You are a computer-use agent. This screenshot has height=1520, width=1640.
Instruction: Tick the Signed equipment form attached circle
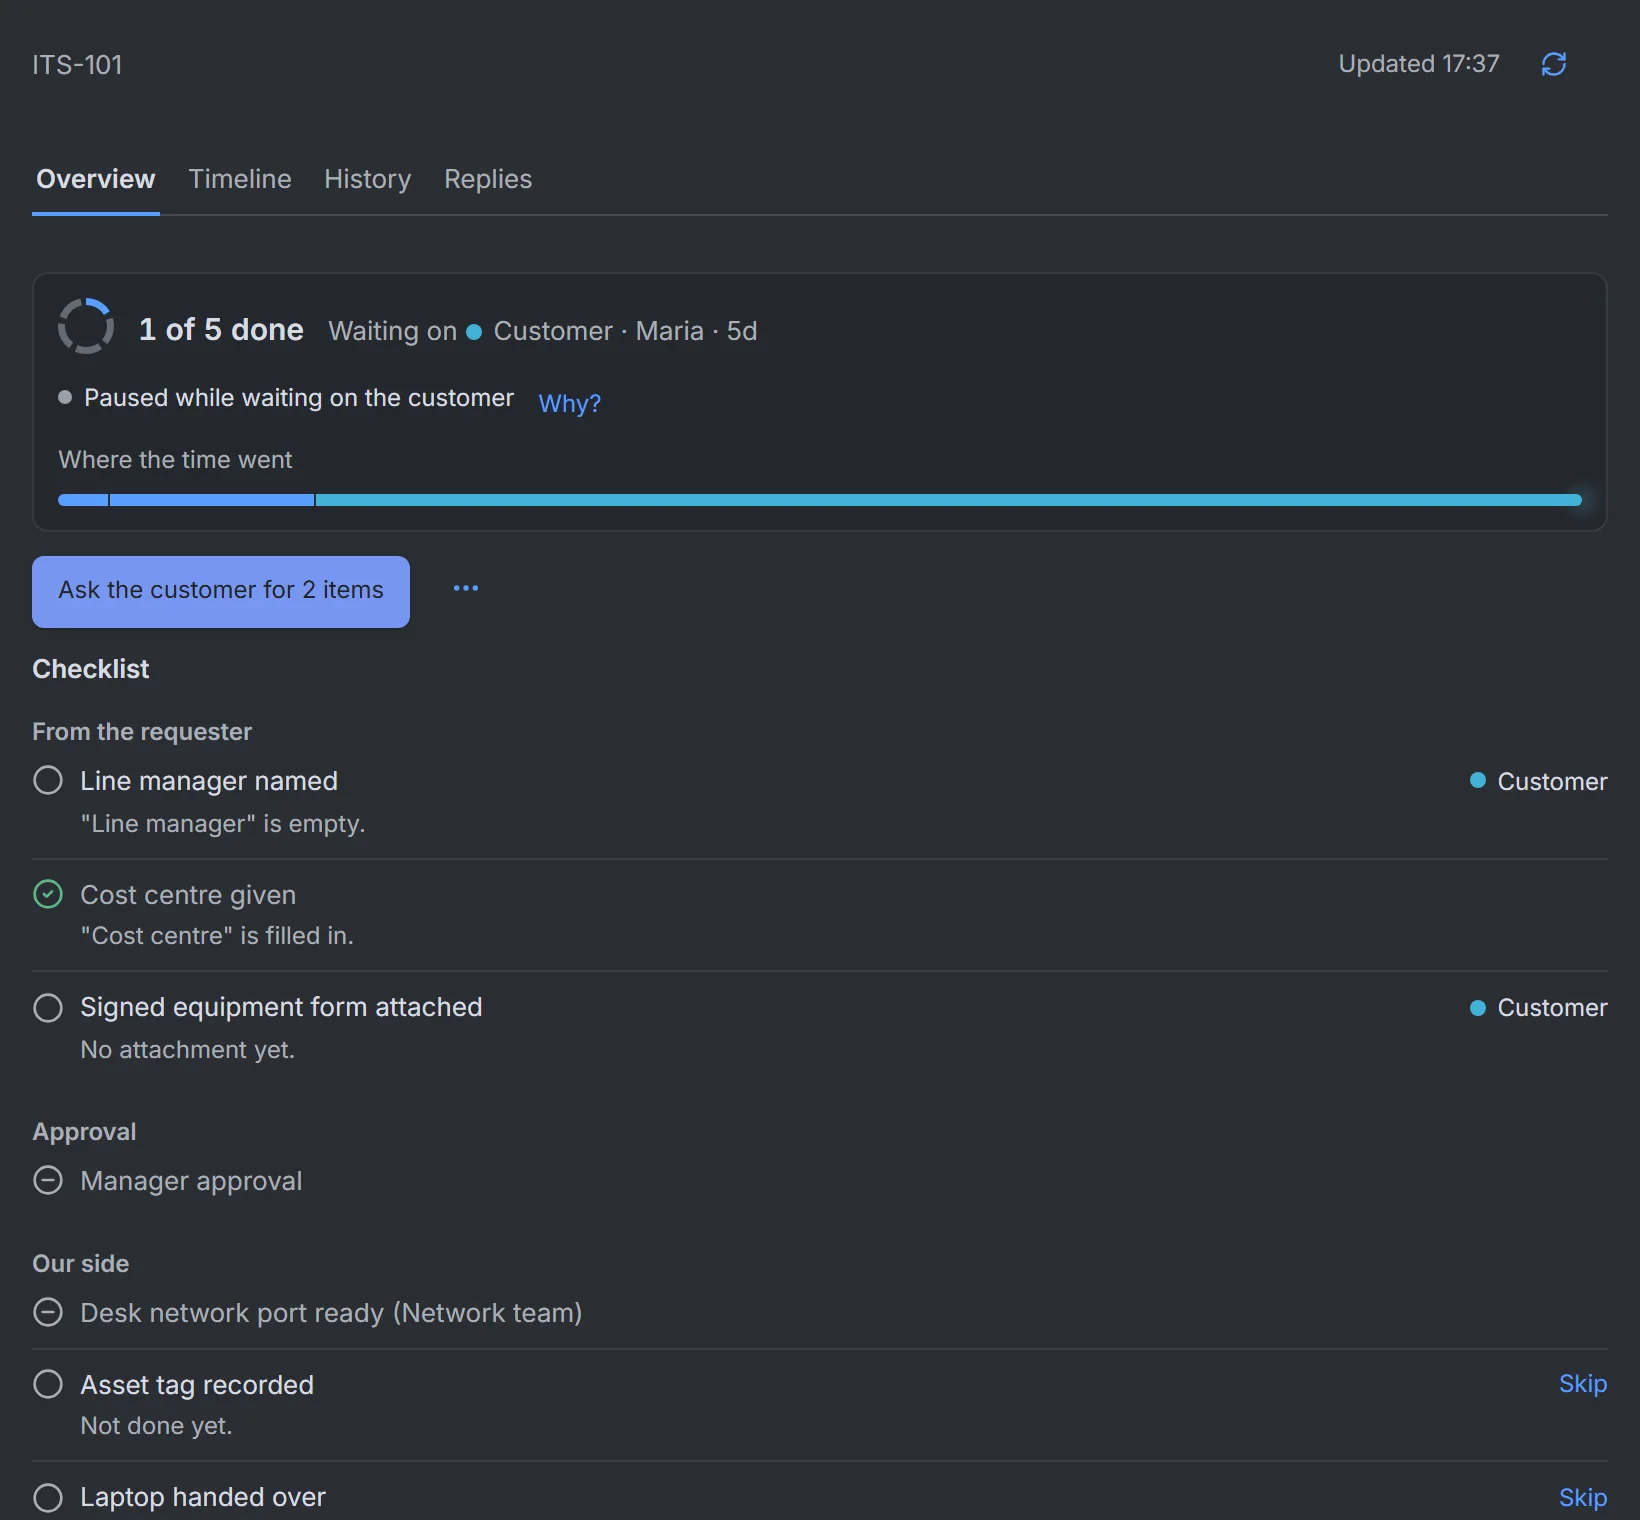coord(48,1007)
